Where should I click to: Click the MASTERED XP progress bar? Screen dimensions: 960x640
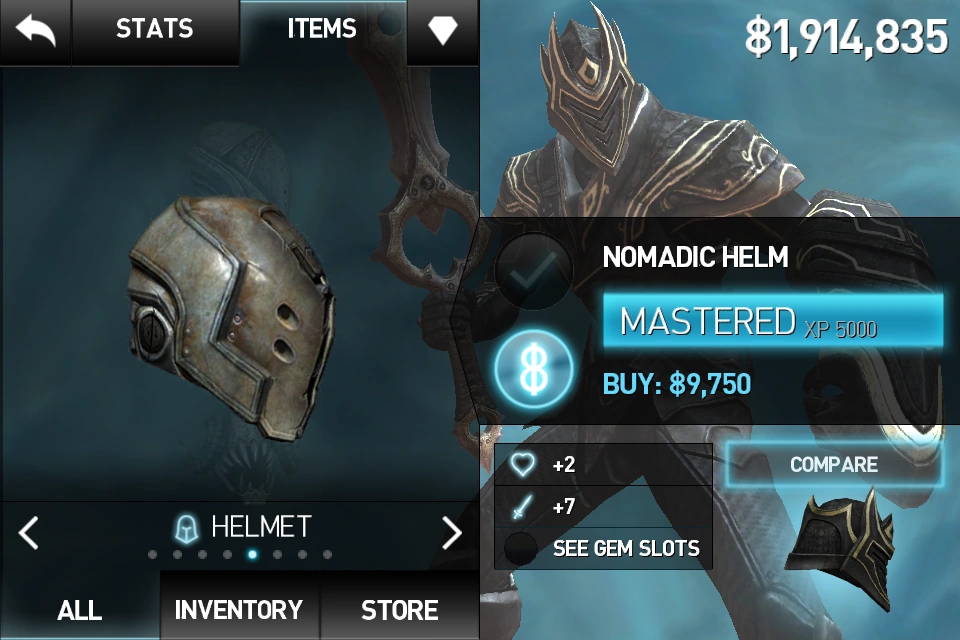pyautogui.click(x=773, y=322)
